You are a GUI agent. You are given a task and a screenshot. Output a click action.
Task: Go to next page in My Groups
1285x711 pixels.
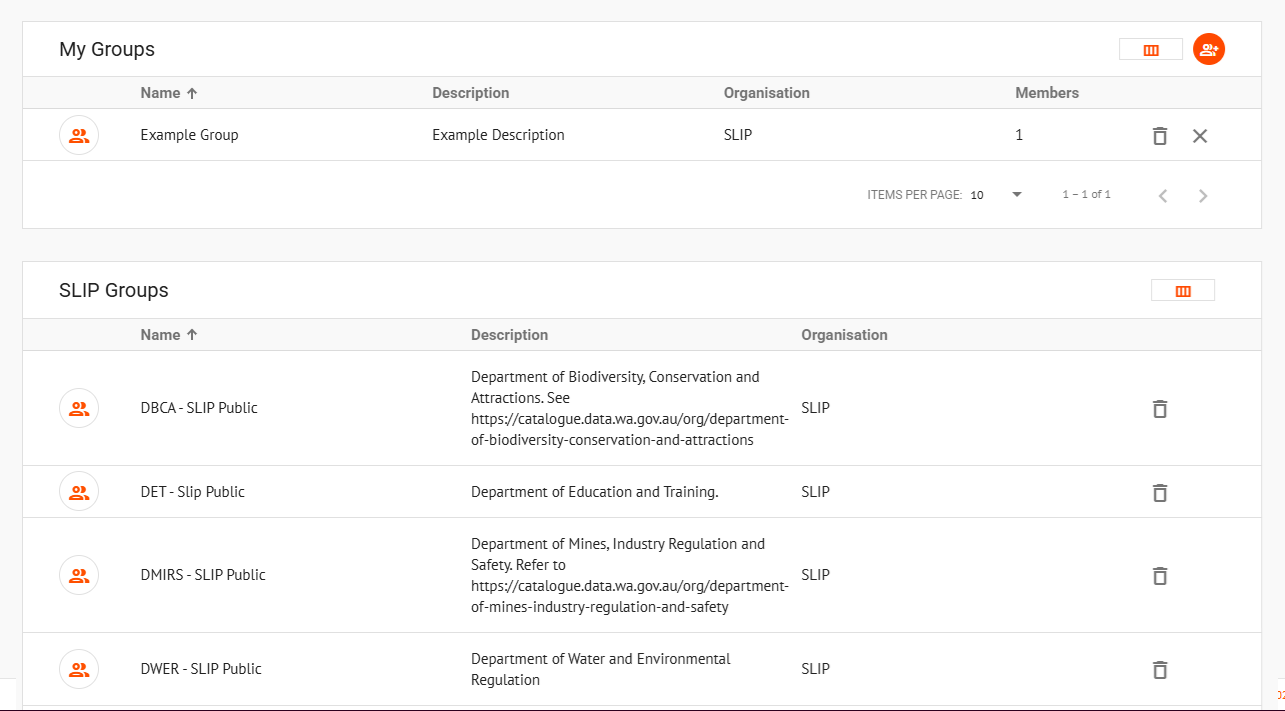click(x=1203, y=196)
